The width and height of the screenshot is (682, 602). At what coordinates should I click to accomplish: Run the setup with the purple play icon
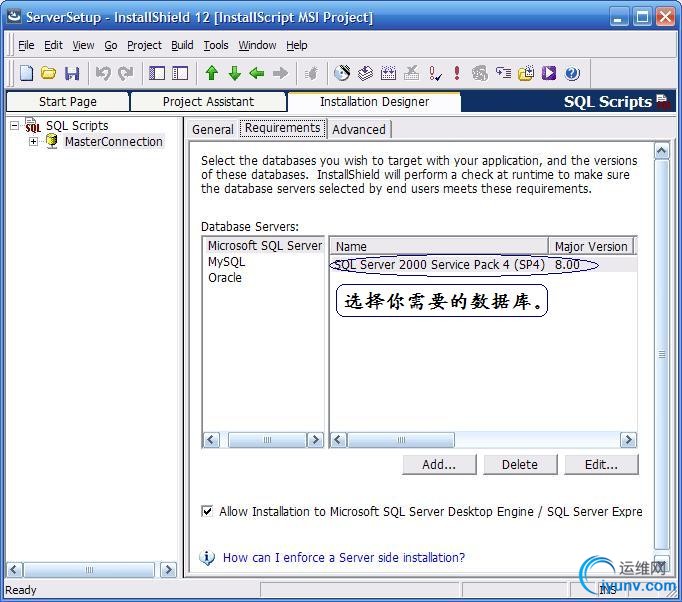pos(549,73)
